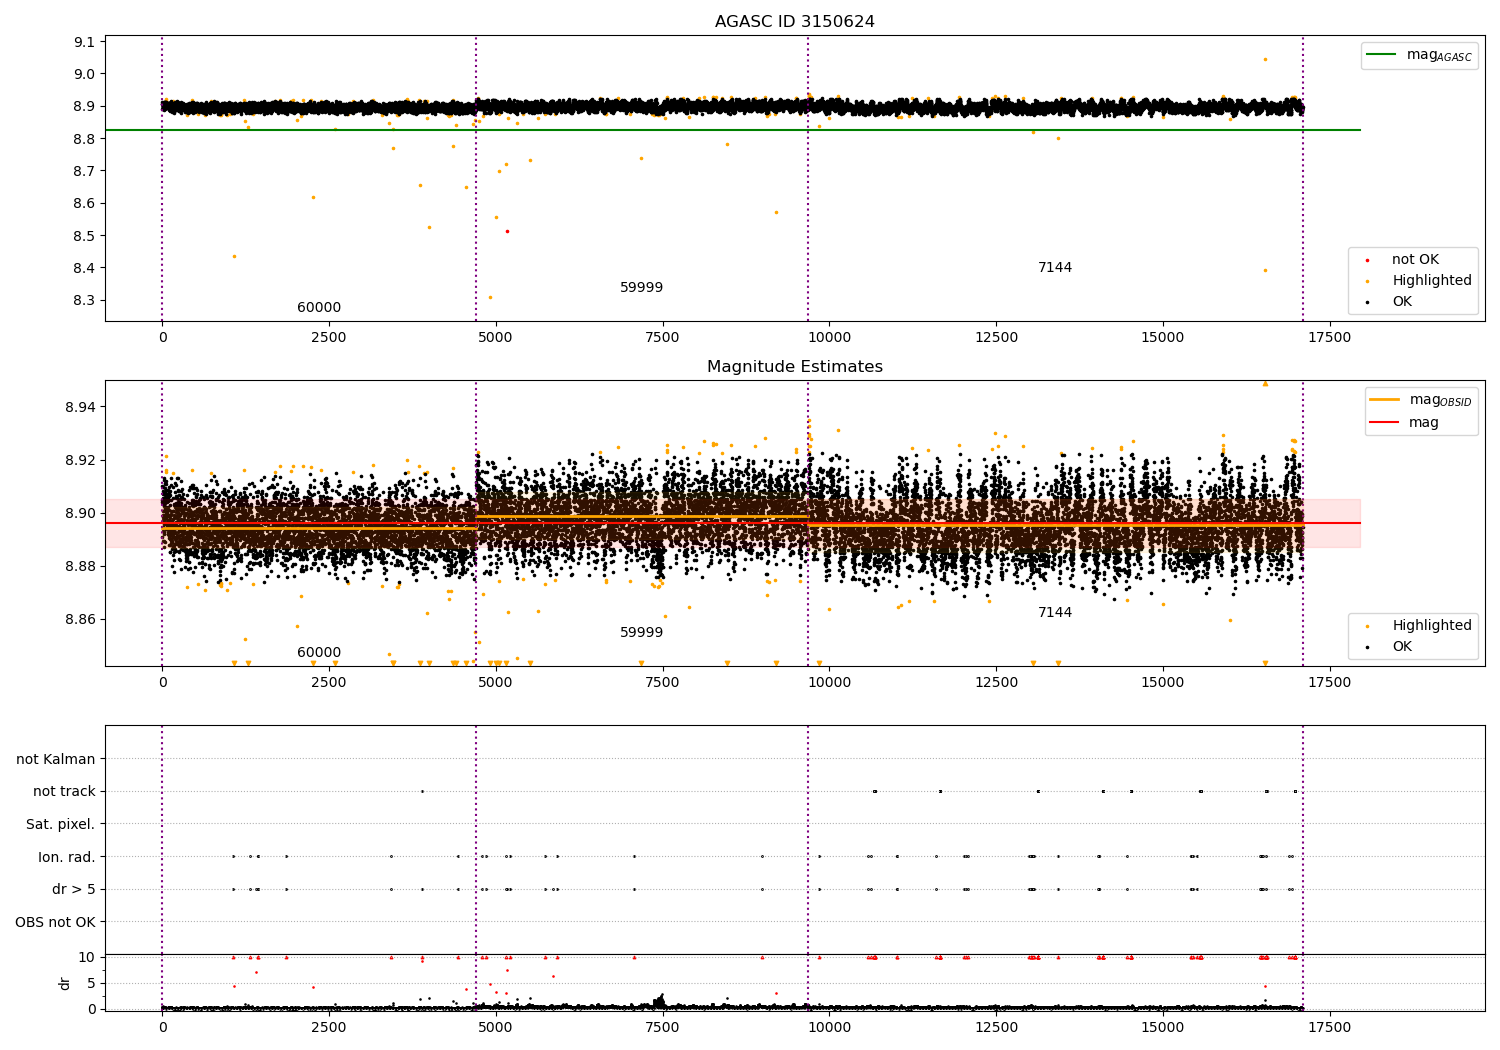Image resolution: width=1500 pixels, height=1050 pixels.
Task: Select the mag OBSID legend entry
Action: (1421, 400)
